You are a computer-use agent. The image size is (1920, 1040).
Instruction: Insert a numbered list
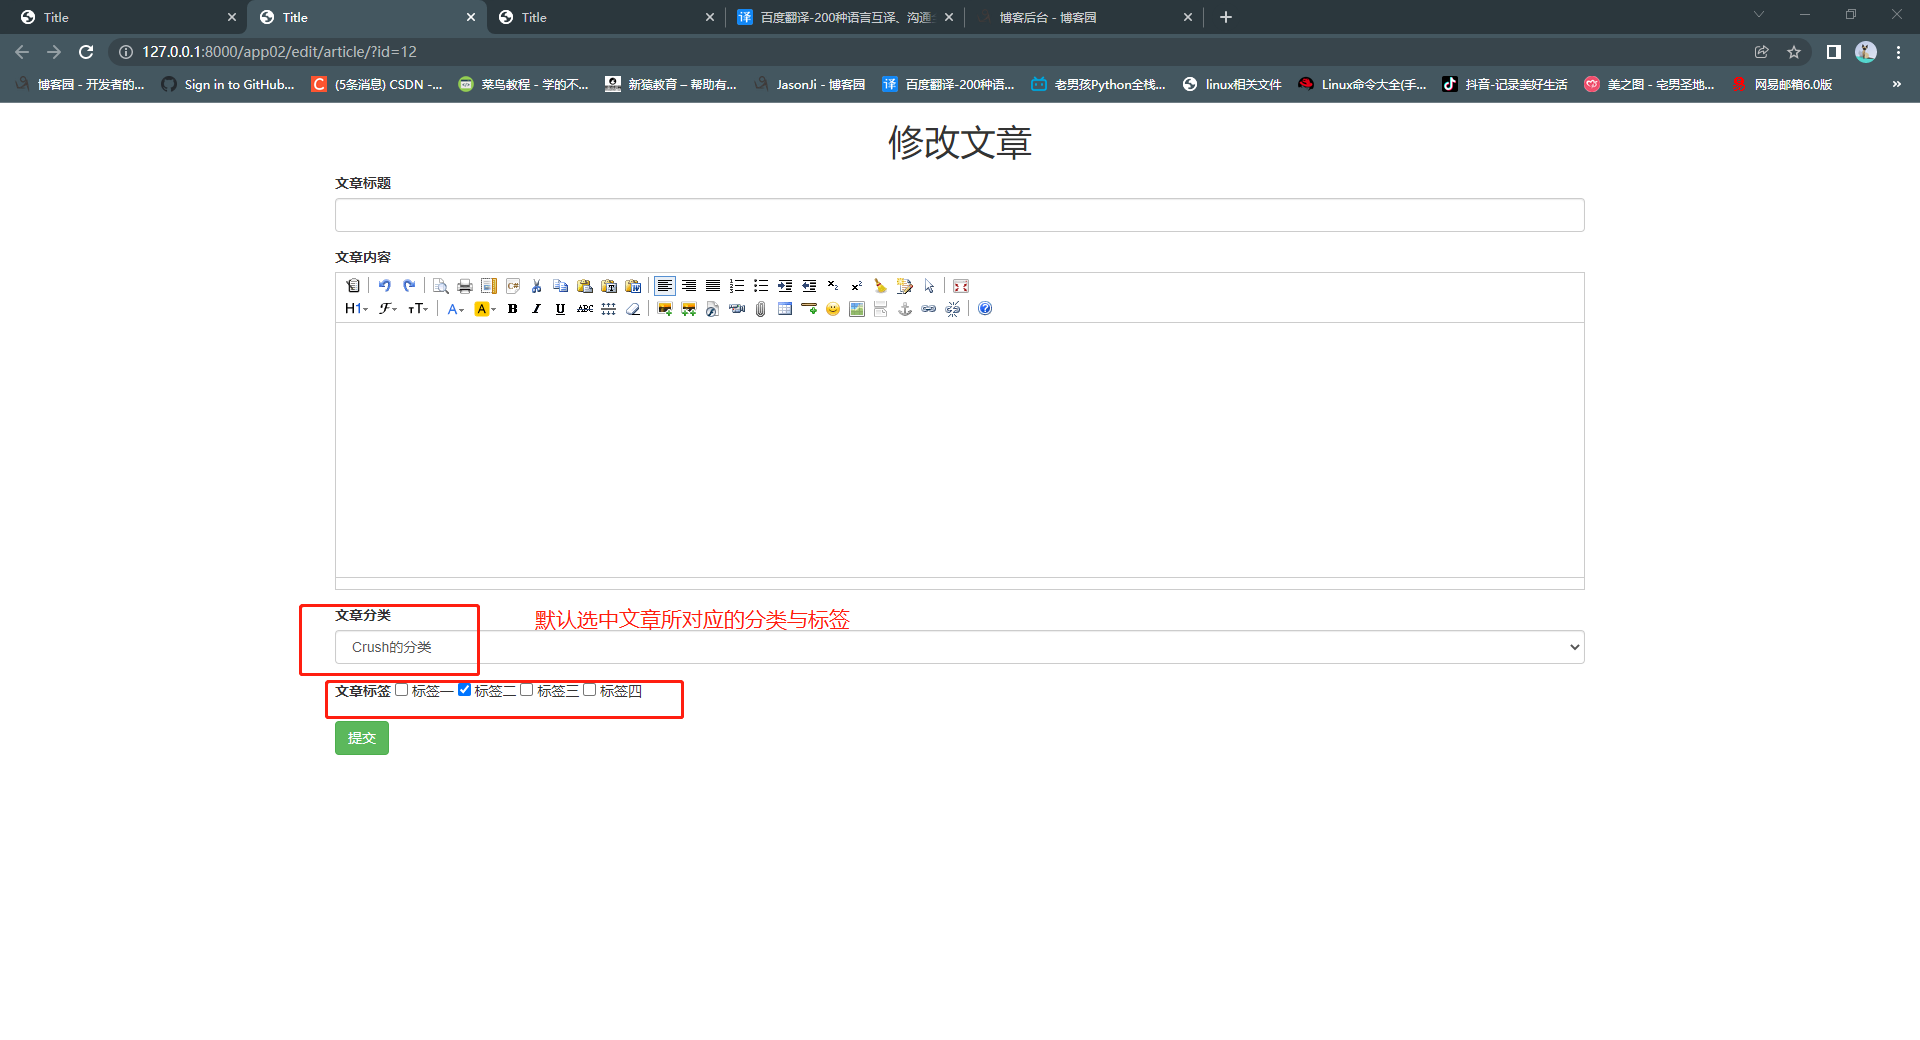(736, 286)
